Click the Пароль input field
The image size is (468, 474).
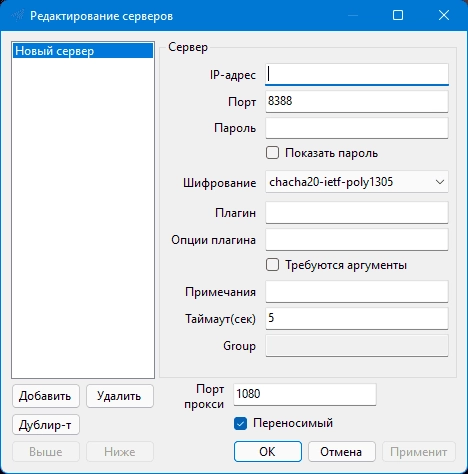pyautogui.click(x=357, y=128)
